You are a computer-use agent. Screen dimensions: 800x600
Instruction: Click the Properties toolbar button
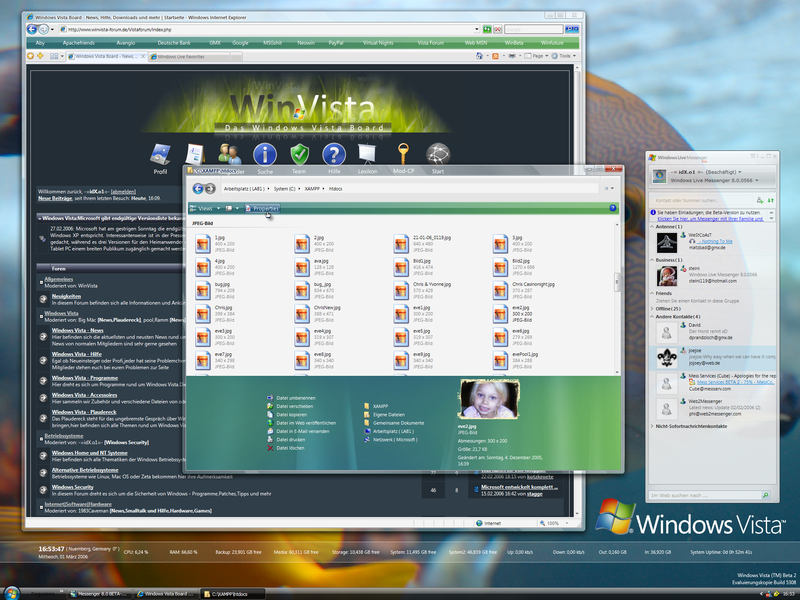pyautogui.click(x=262, y=209)
